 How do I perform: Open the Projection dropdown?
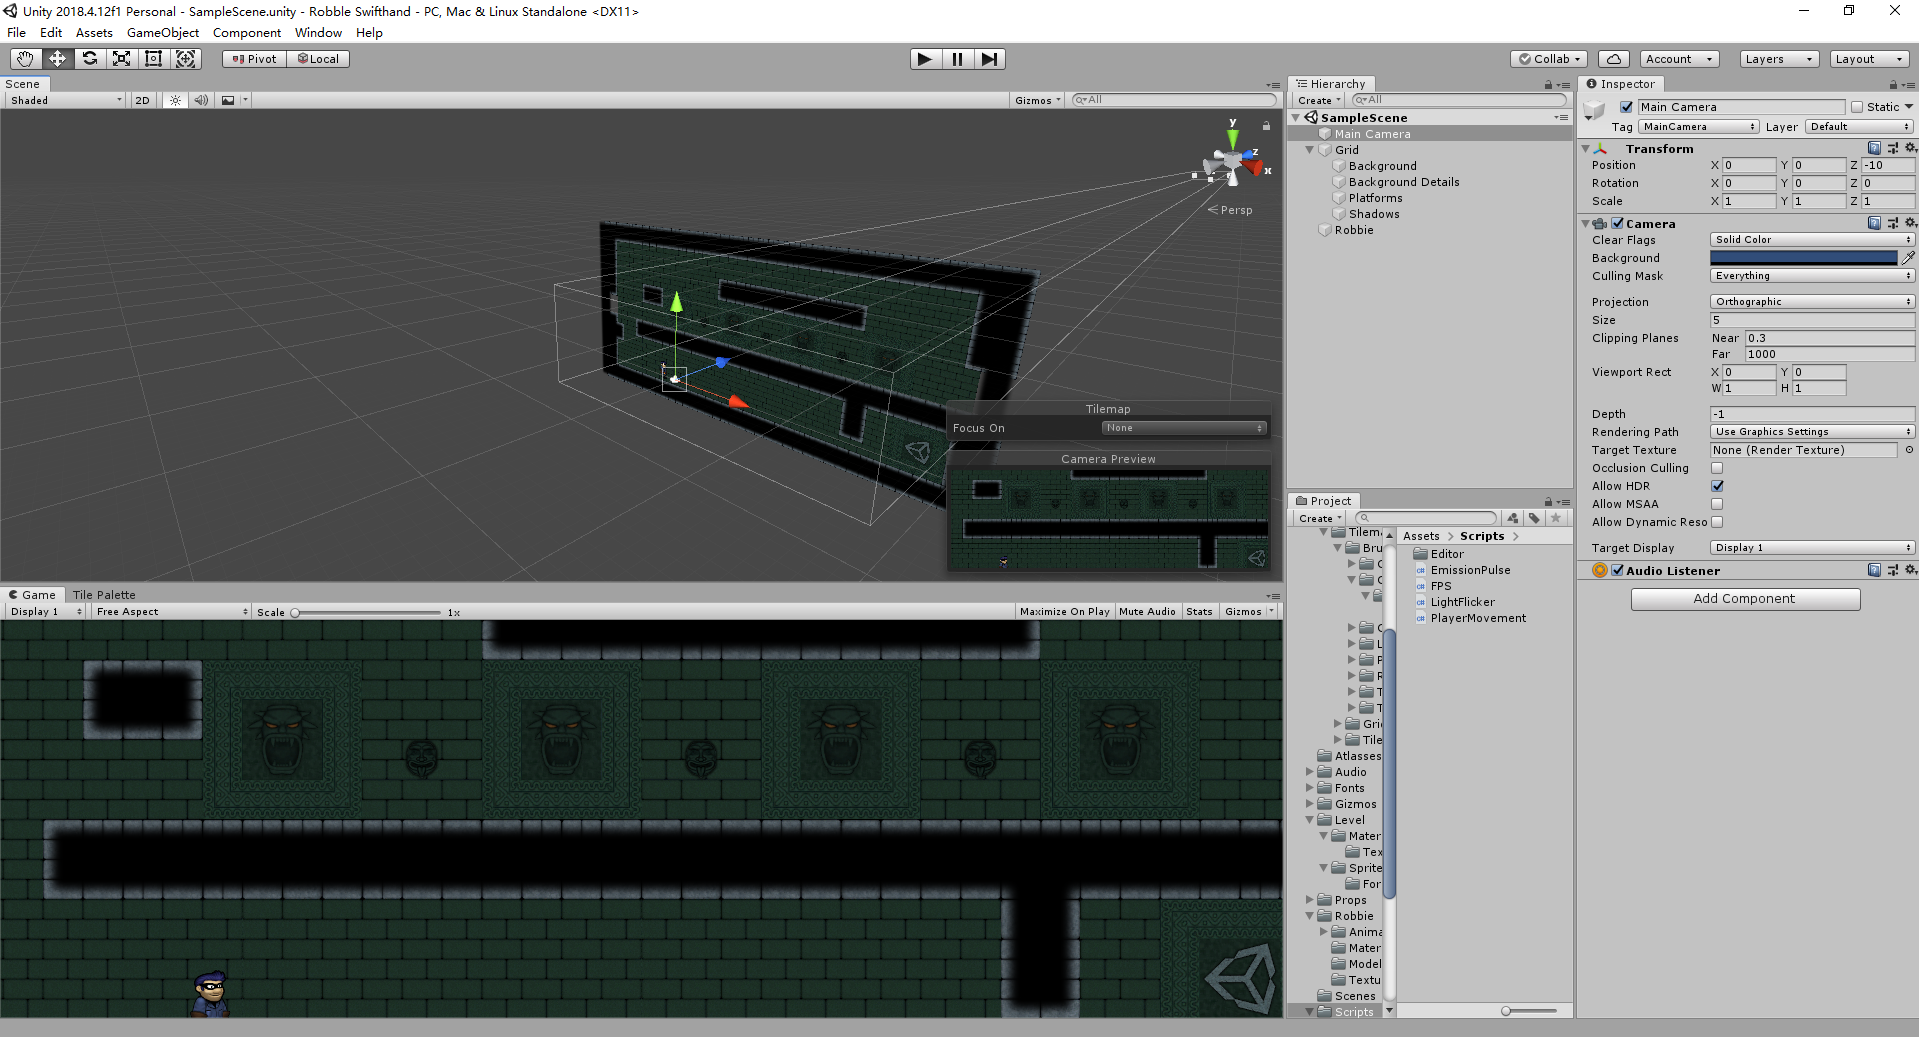(1812, 302)
